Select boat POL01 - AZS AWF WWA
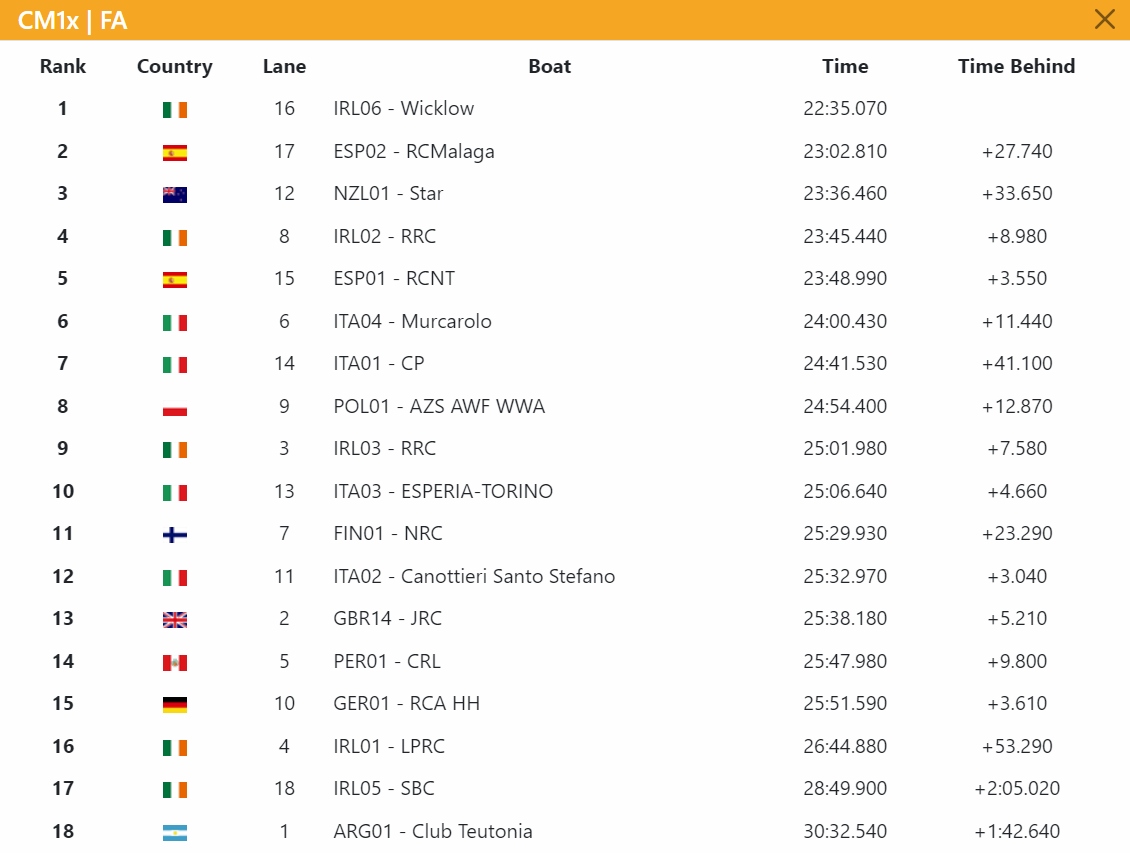This screenshot has height=853, width=1130. [x=439, y=406]
